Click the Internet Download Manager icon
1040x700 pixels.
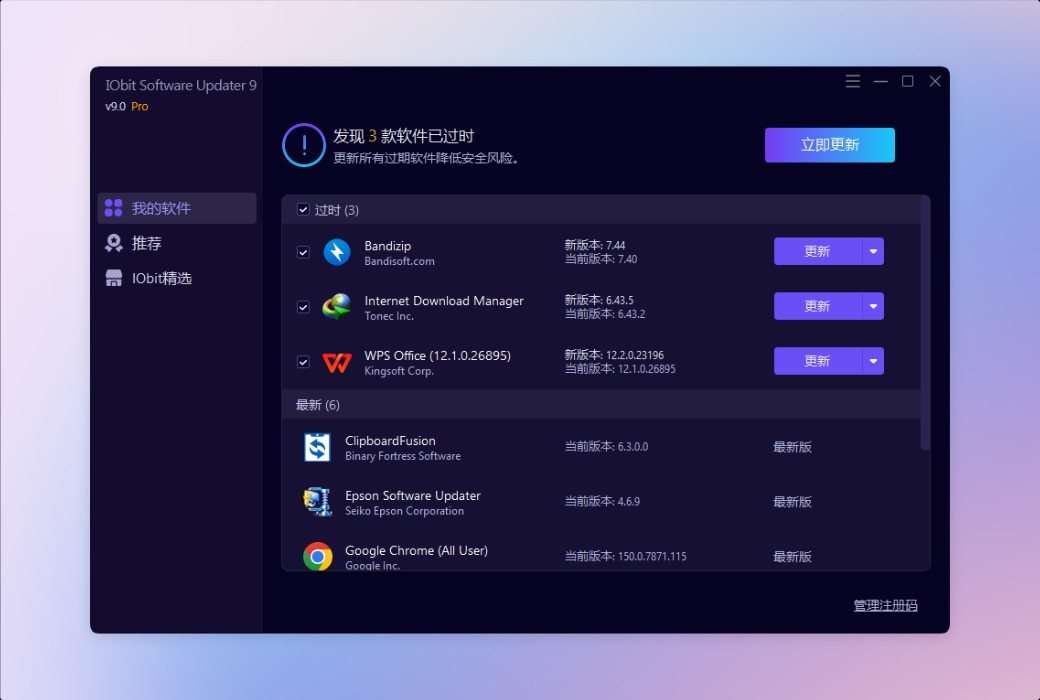[337, 307]
